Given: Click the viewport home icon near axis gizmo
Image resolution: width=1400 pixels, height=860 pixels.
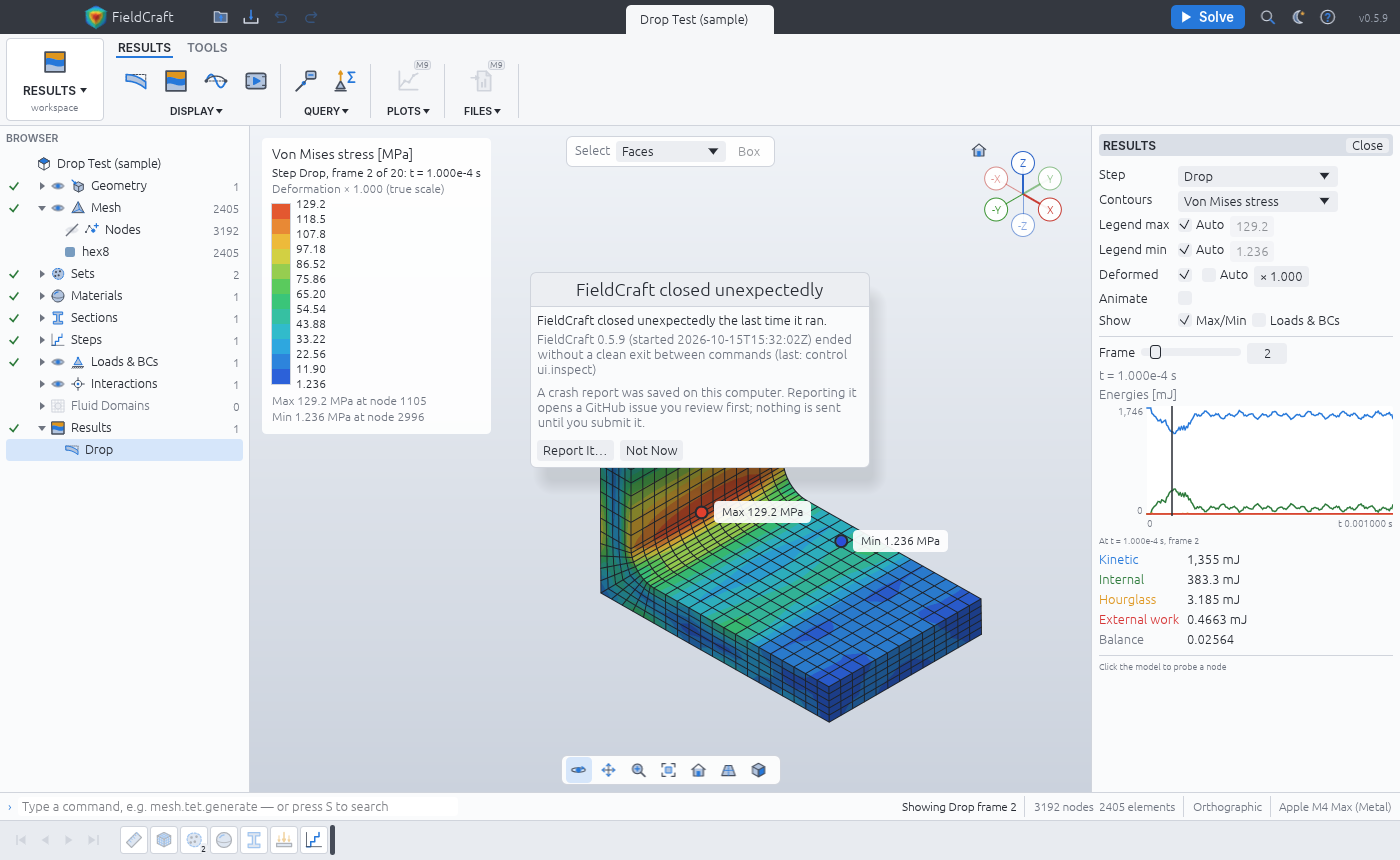Looking at the screenshot, I should tap(979, 150).
